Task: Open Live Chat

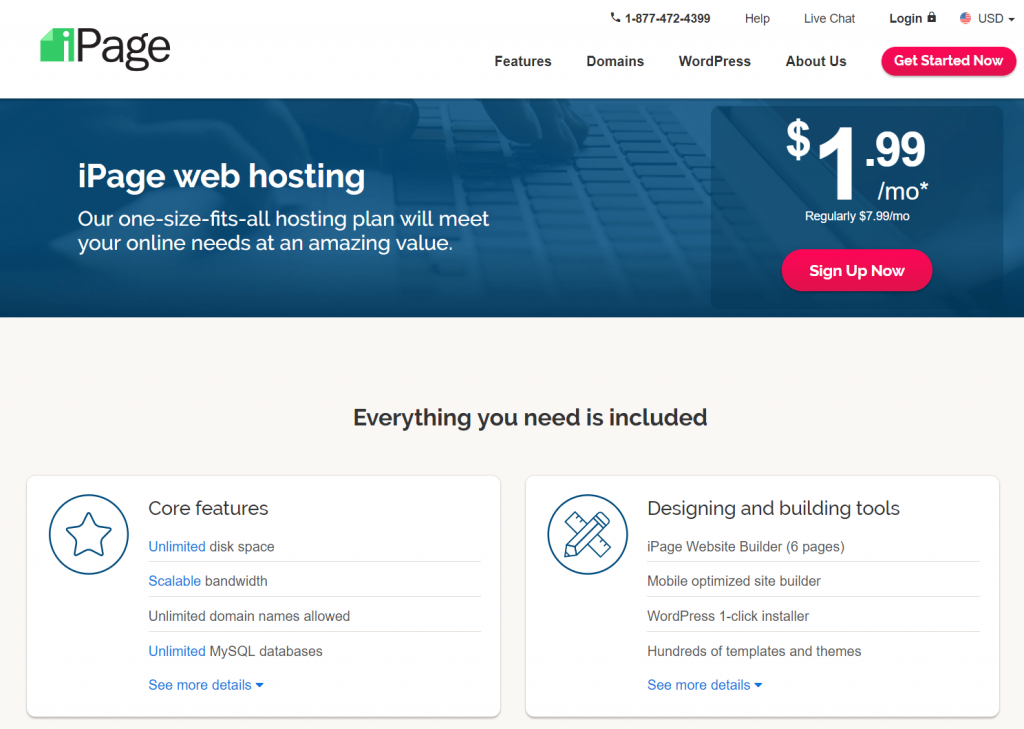Action: click(829, 18)
